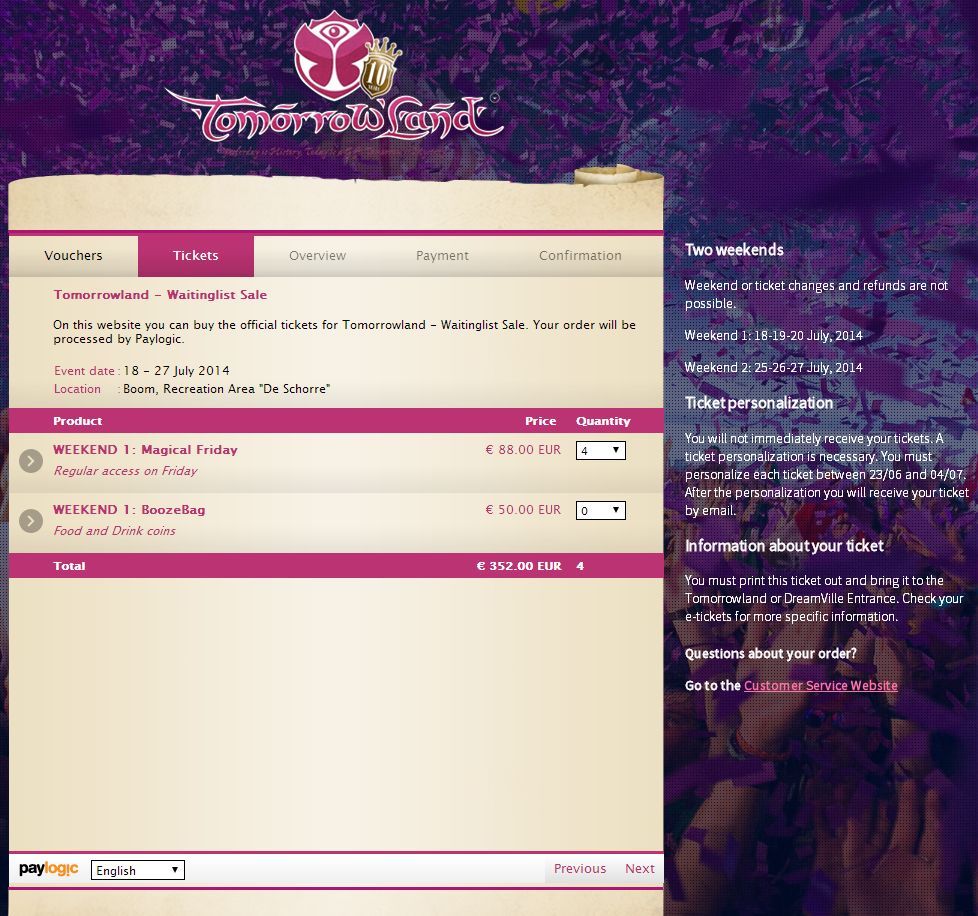
Task: Open the Payment step tab
Action: click(x=442, y=256)
